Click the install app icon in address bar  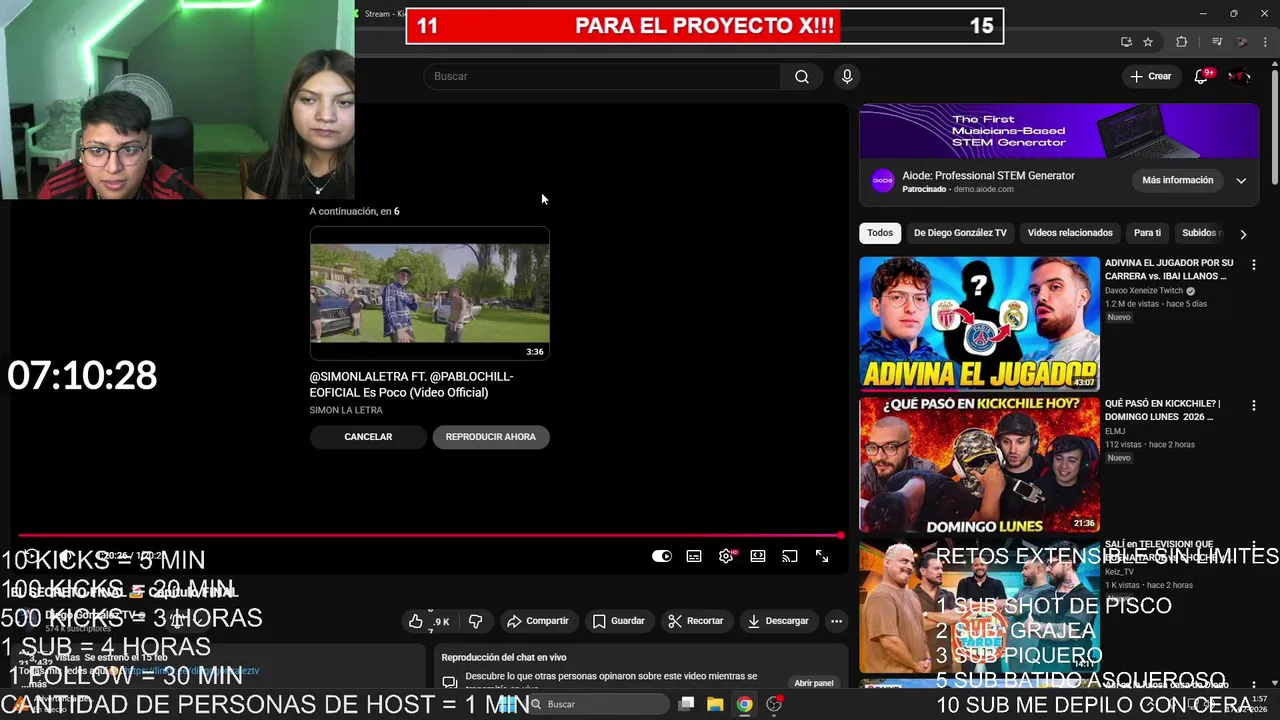click(1126, 42)
